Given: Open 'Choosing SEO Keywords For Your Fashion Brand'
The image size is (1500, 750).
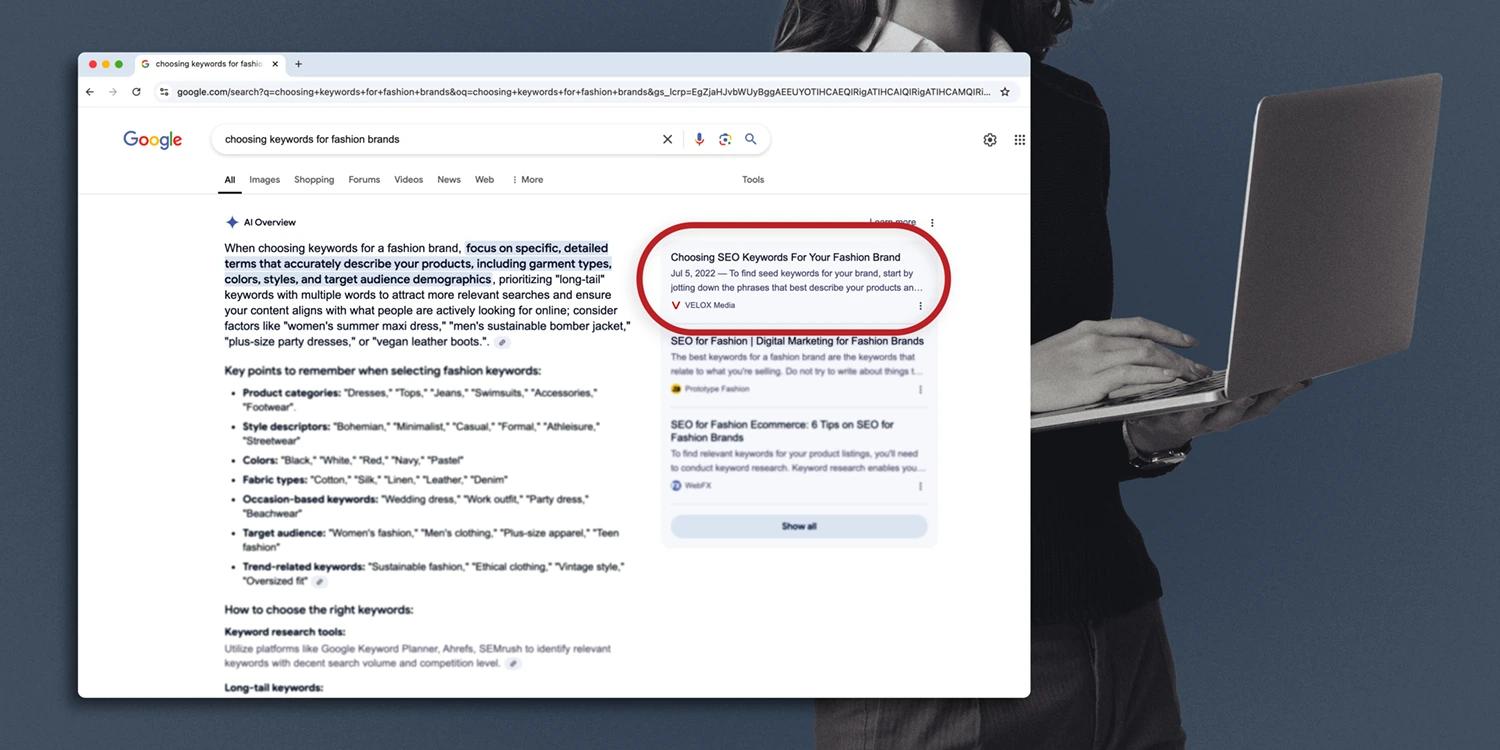Looking at the screenshot, I should pyautogui.click(x=785, y=257).
